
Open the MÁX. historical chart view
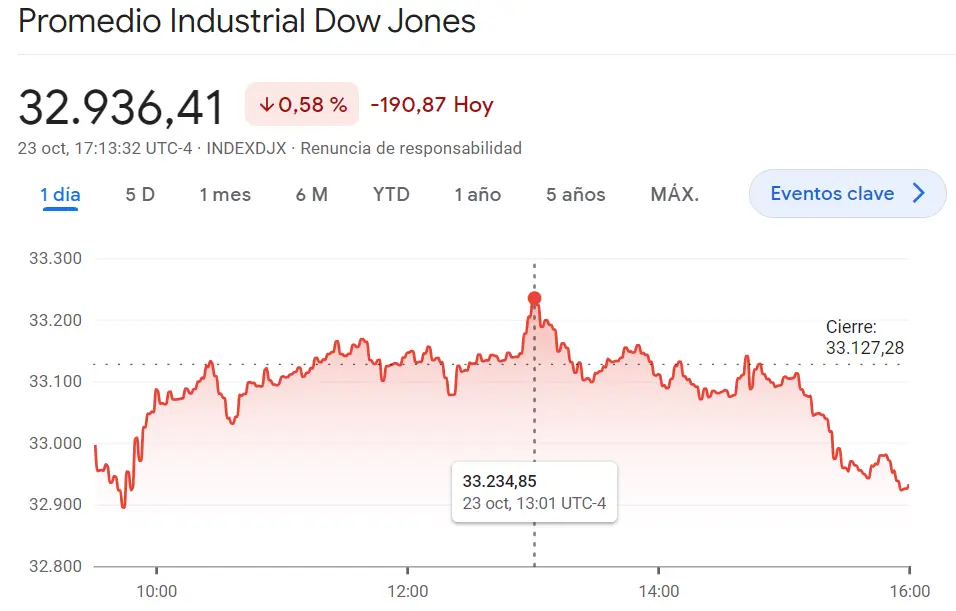tap(676, 195)
